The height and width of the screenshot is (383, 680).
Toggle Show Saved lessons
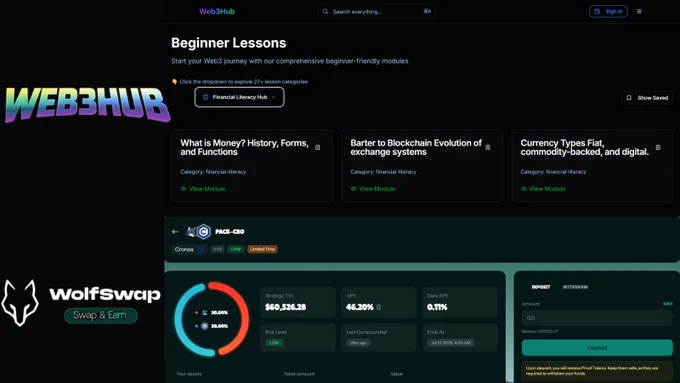[647, 98]
